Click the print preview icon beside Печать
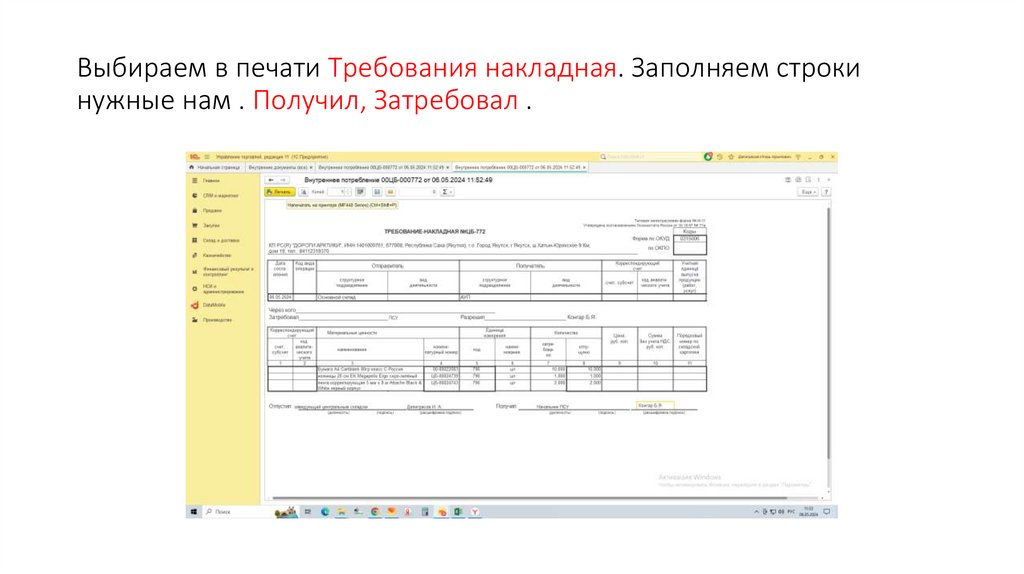The width and height of the screenshot is (1024, 574). click(x=304, y=192)
